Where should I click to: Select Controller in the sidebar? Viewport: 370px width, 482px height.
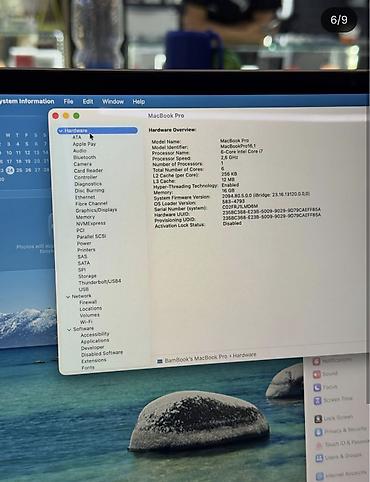point(86,177)
